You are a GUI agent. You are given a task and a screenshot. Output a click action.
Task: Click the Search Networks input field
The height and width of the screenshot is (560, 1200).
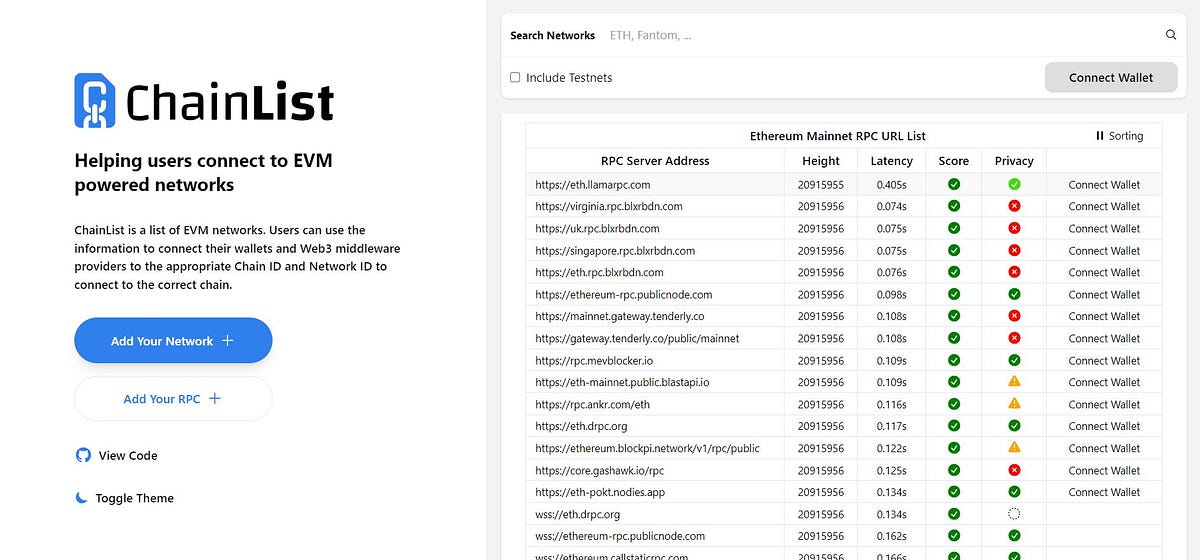click(880, 35)
